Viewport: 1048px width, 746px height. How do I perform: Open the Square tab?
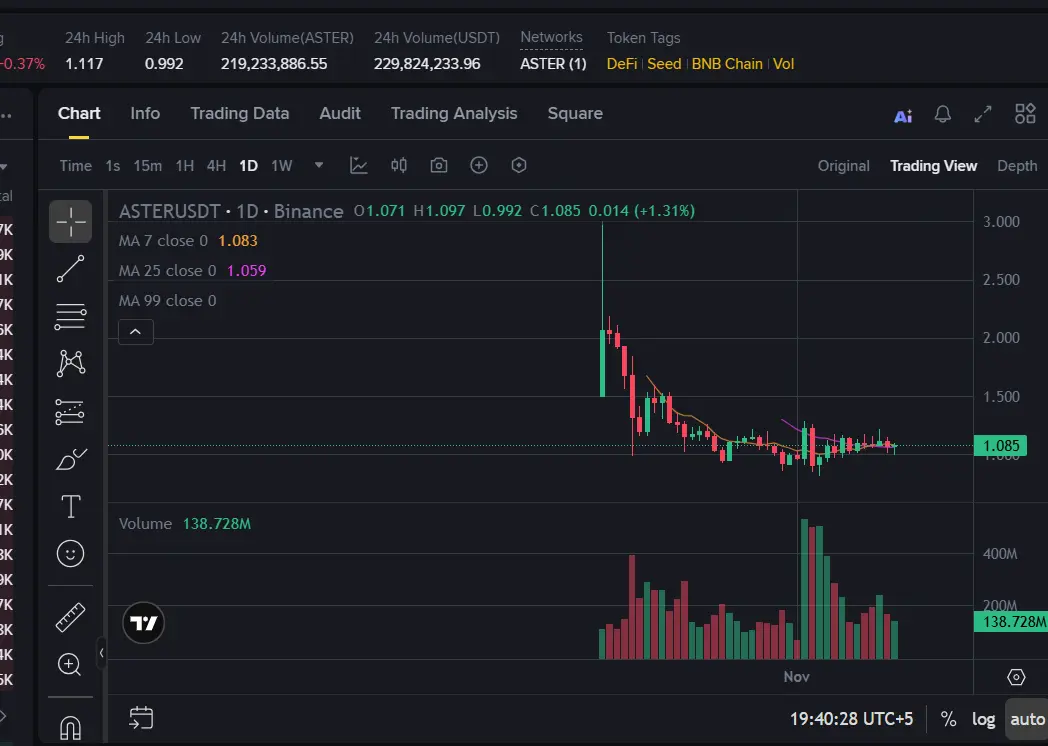(575, 113)
